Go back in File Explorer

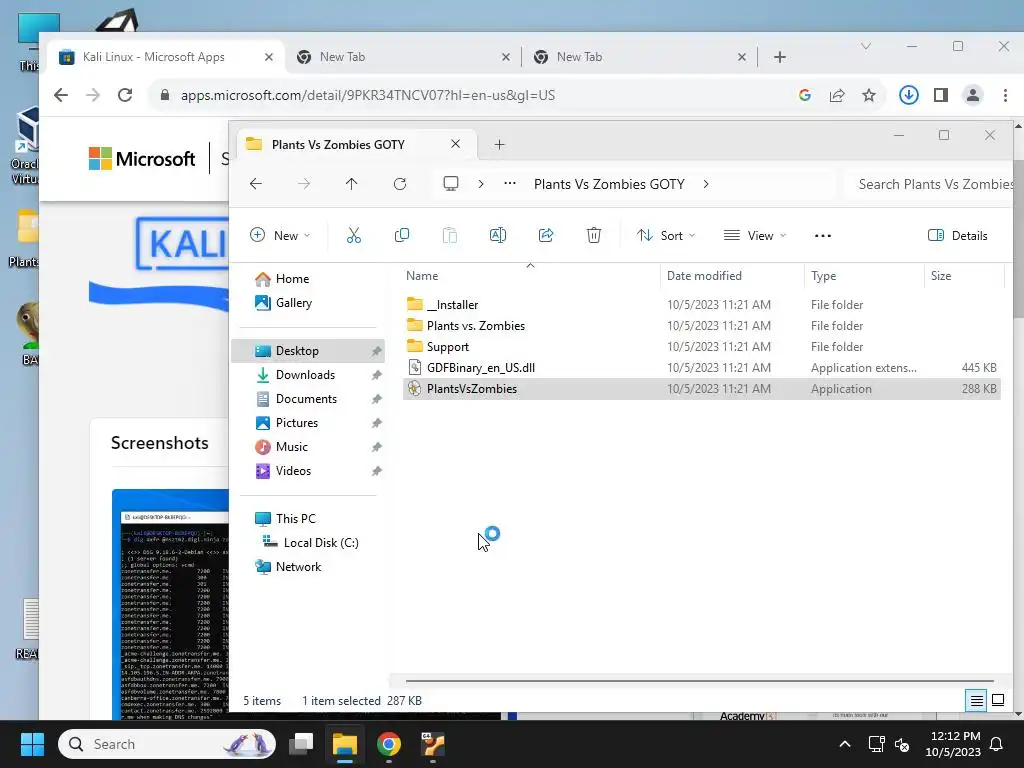(x=256, y=184)
